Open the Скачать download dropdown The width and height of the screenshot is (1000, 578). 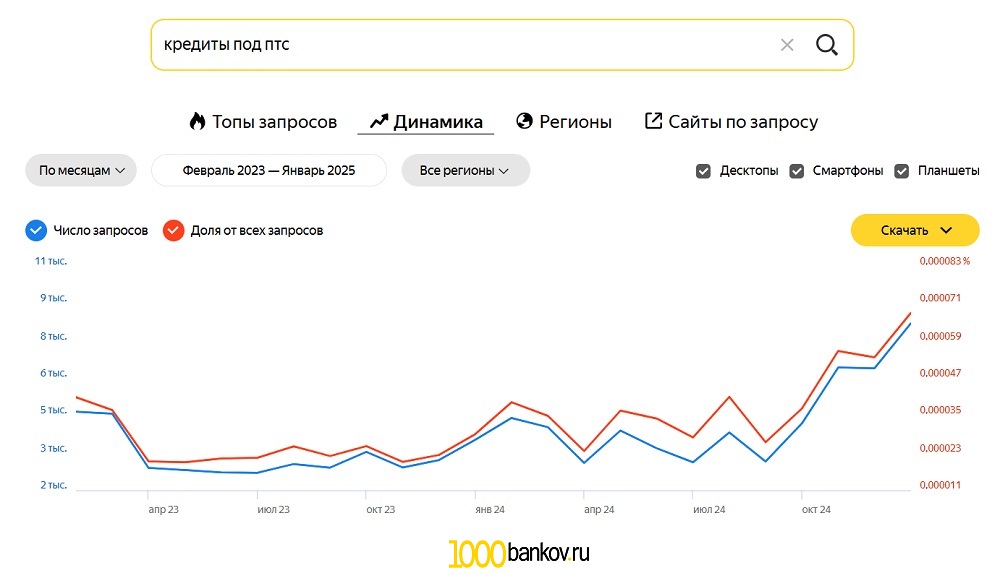pos(914,230)
